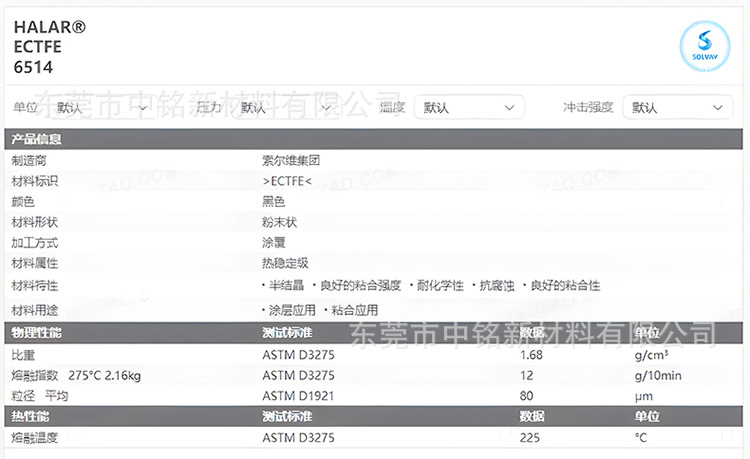This screenshot has height=459, width=750.
Task: Select the melt index value 12
Action: click(x=527, y=376)
